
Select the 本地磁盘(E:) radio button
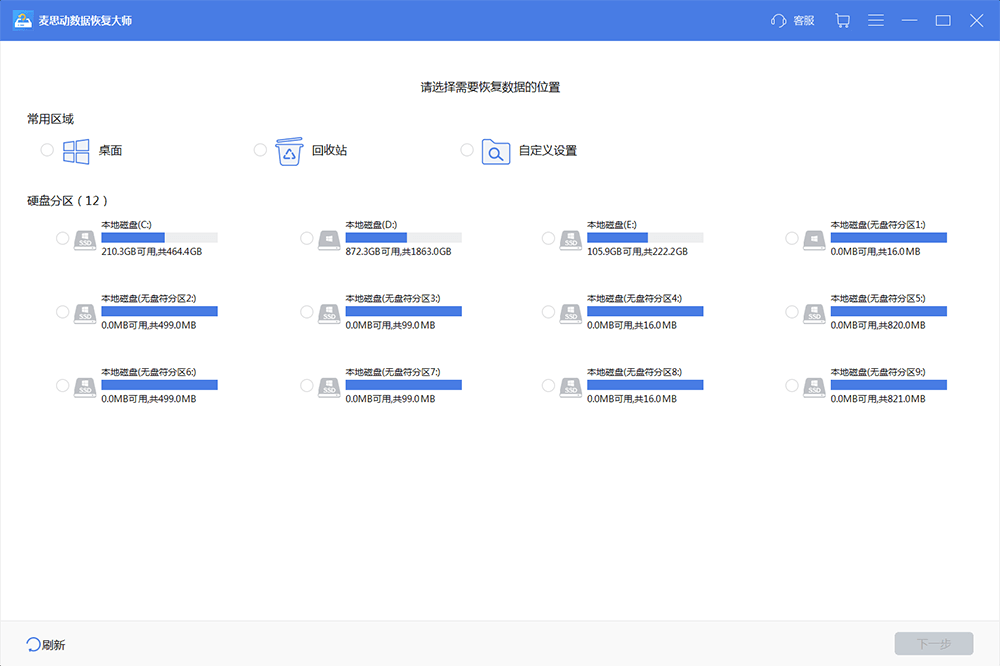[548, 238]
